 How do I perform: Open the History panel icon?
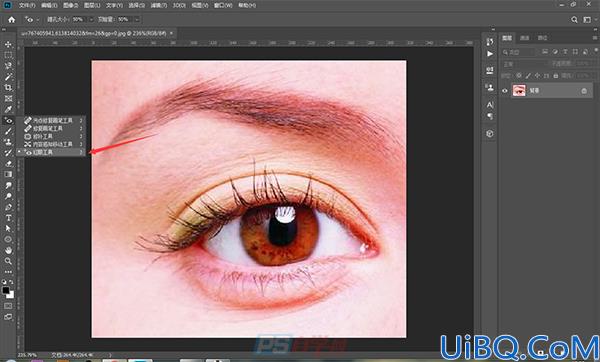point(490,42)
